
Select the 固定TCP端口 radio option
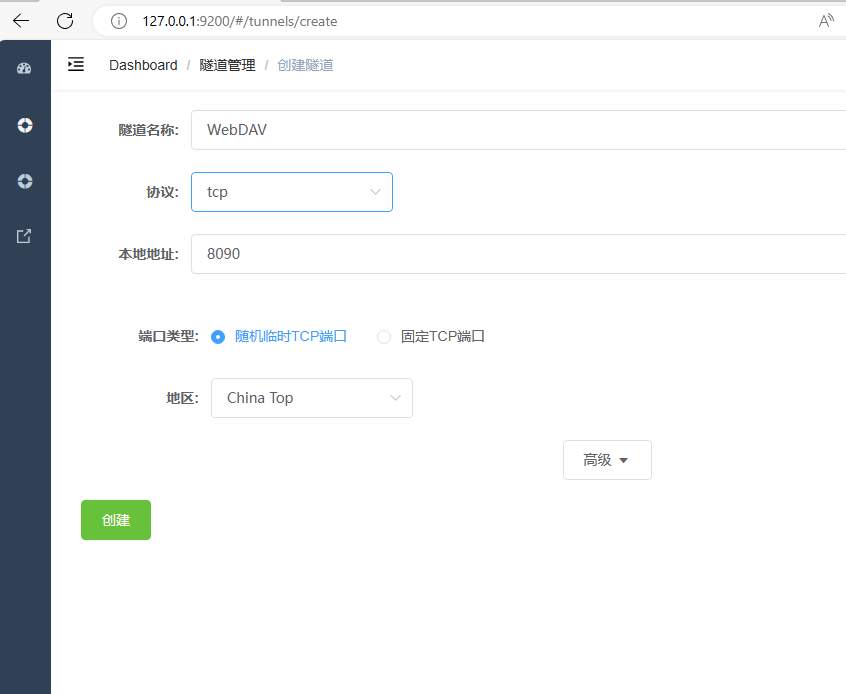click(384, 337)
